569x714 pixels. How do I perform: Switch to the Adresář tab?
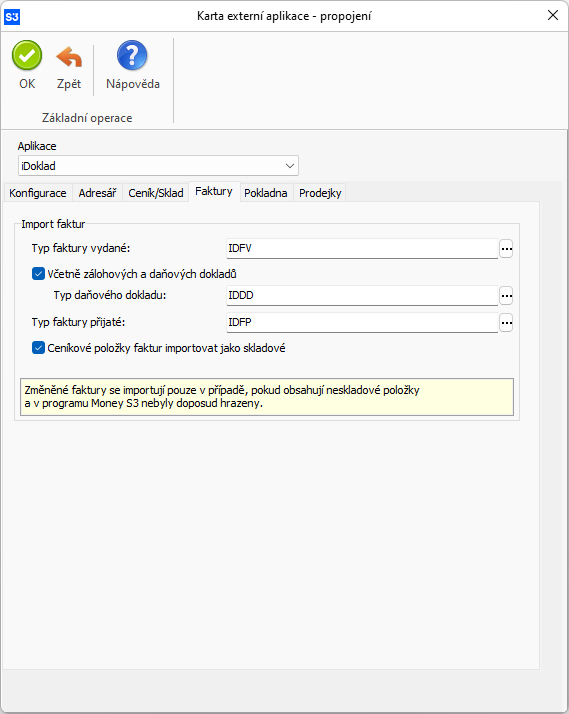point(97,193)
